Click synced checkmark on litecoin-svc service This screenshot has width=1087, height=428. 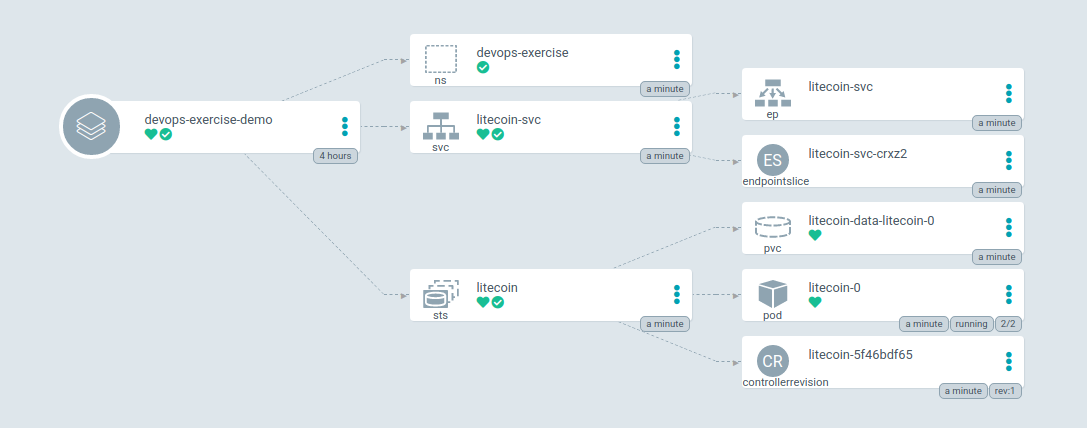pyautogui.click(x=498, y=134)
